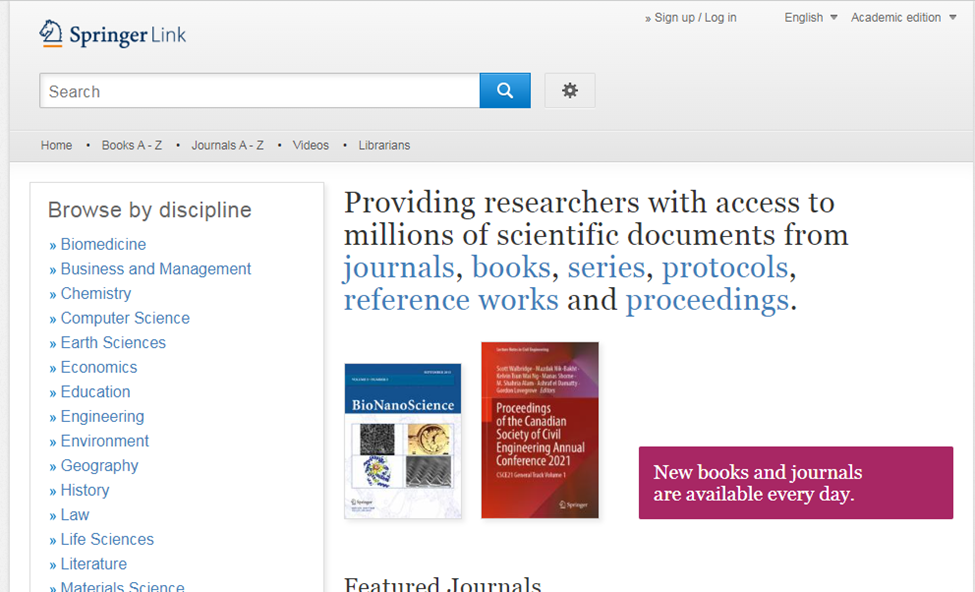Screen dimensions: 975x592
Task: Focus the Search text field
Action: click(x=259, y=91)
